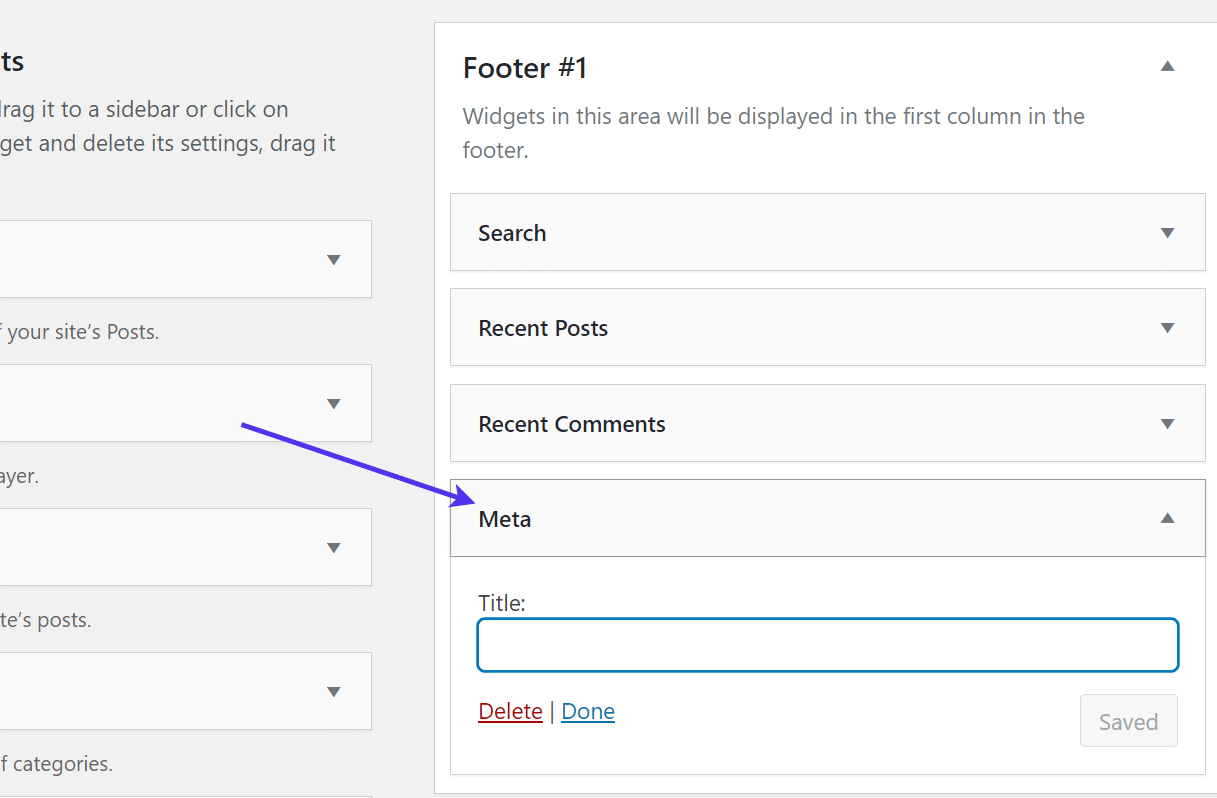Expand the Recent Comments widget settings
The image size is (1217, 798).
pyautogui.click(x=1166, y=423)
